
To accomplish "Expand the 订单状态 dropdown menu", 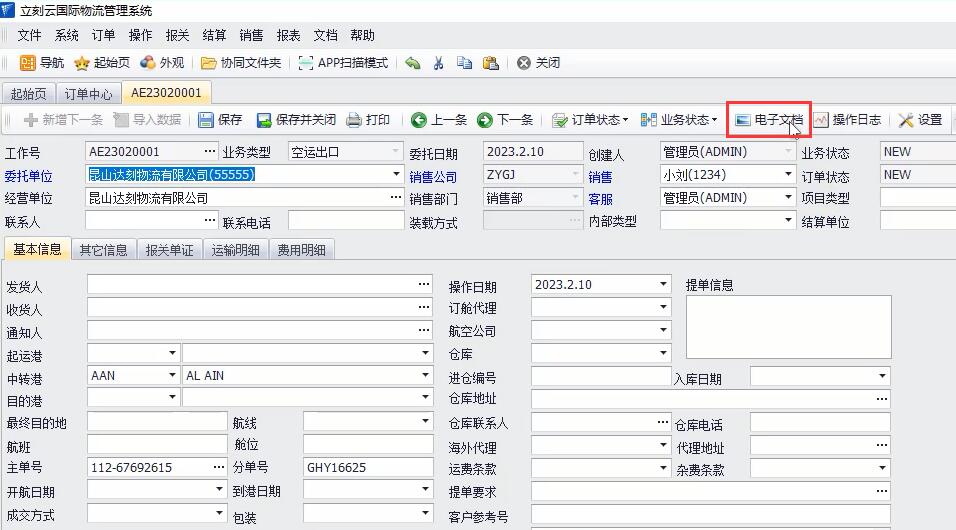I will tap(590, 120).
